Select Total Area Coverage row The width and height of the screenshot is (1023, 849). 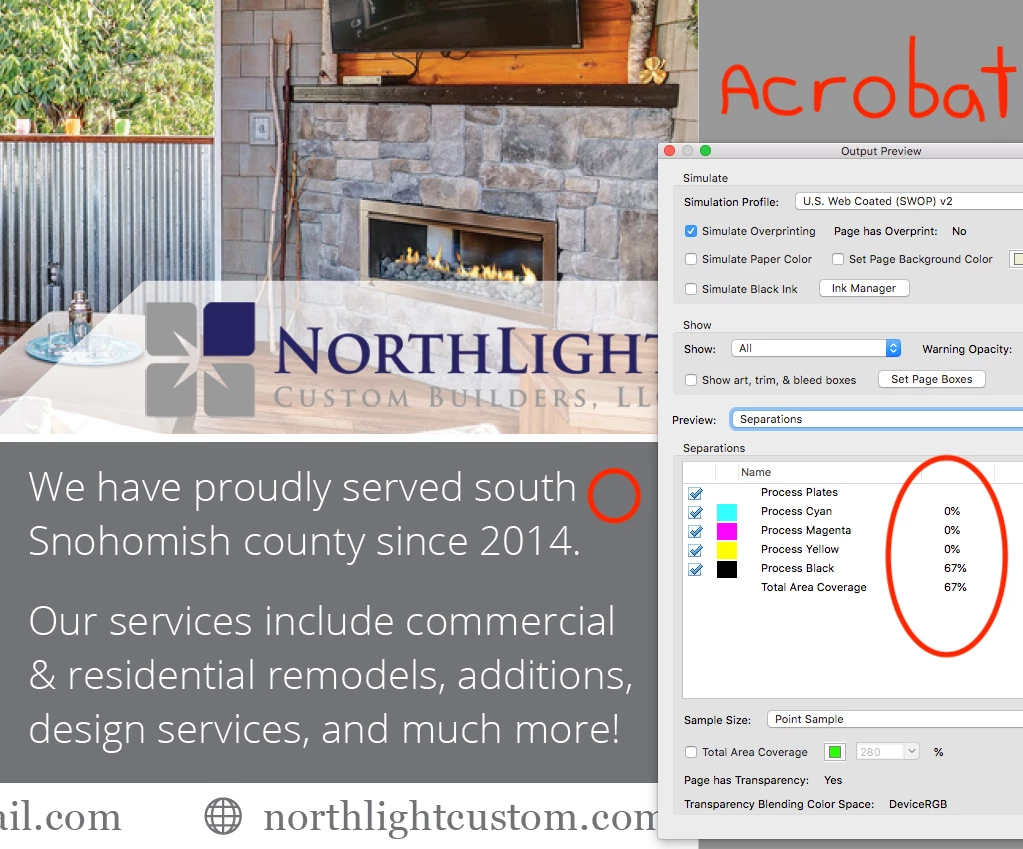pos(853,587)
